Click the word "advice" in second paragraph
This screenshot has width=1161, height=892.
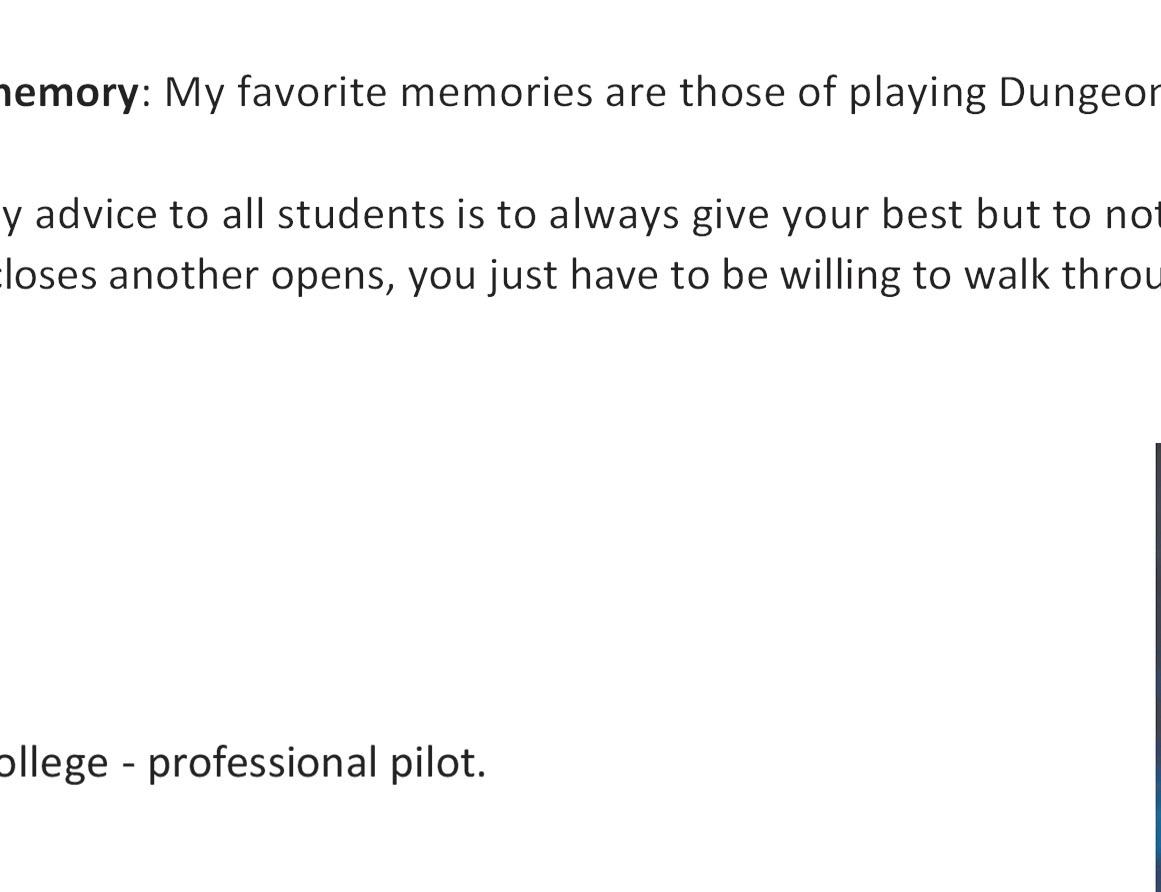pyautogui.click(x=95, y=214)
